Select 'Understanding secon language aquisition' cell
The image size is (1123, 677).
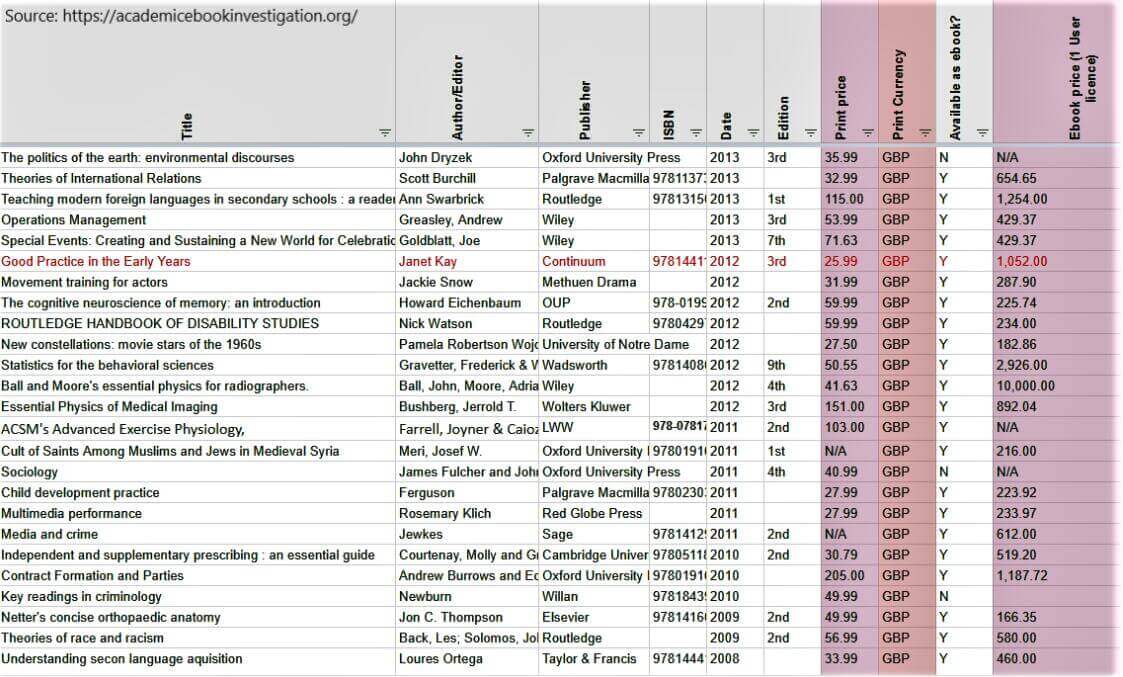pyautogui.click(x=198, y=659)
